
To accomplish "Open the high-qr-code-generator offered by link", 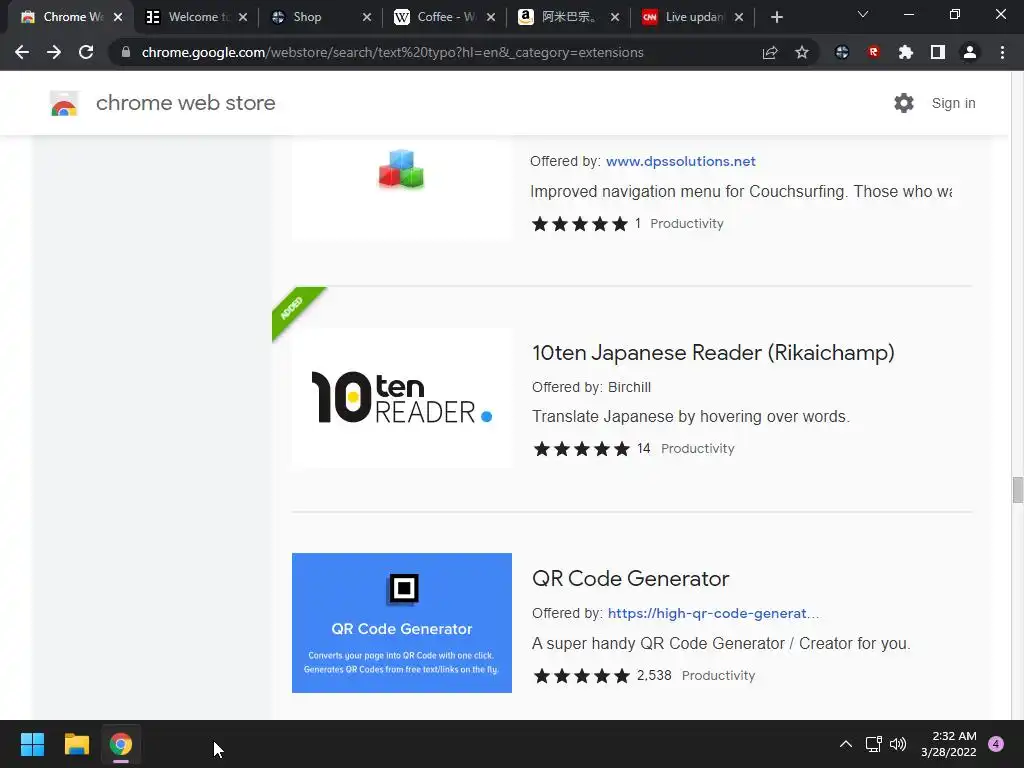I will pos(713,613).
